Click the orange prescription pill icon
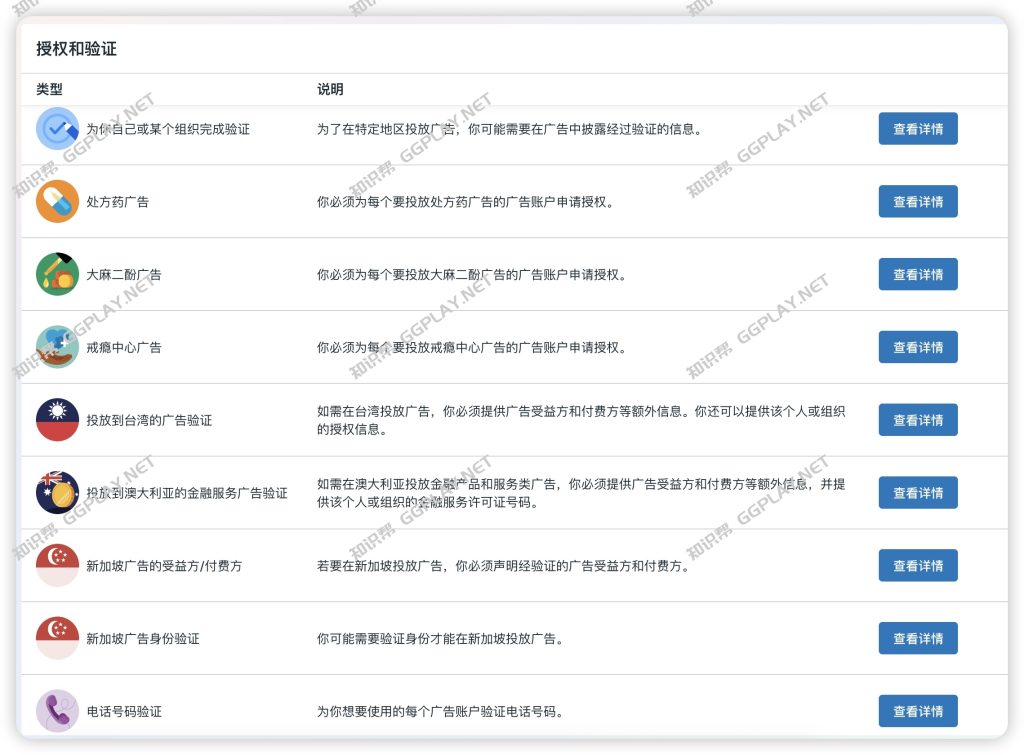This screenshot has height=755, width=1024. coord(57,201)
